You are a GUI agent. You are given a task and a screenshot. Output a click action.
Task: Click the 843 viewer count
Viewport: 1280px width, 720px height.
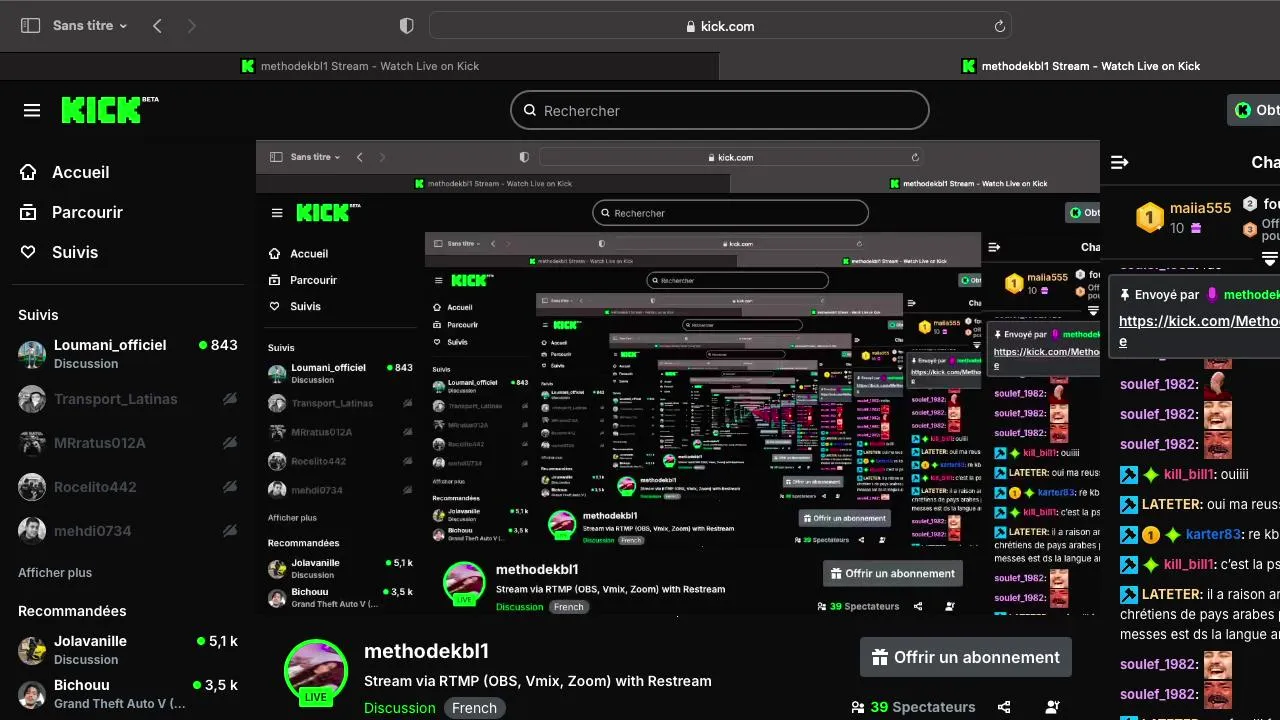(x=218, y=345)
